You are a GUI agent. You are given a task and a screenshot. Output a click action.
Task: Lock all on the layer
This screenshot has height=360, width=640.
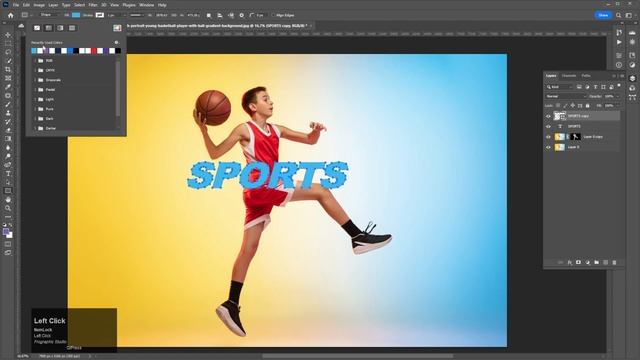[587, 106]
